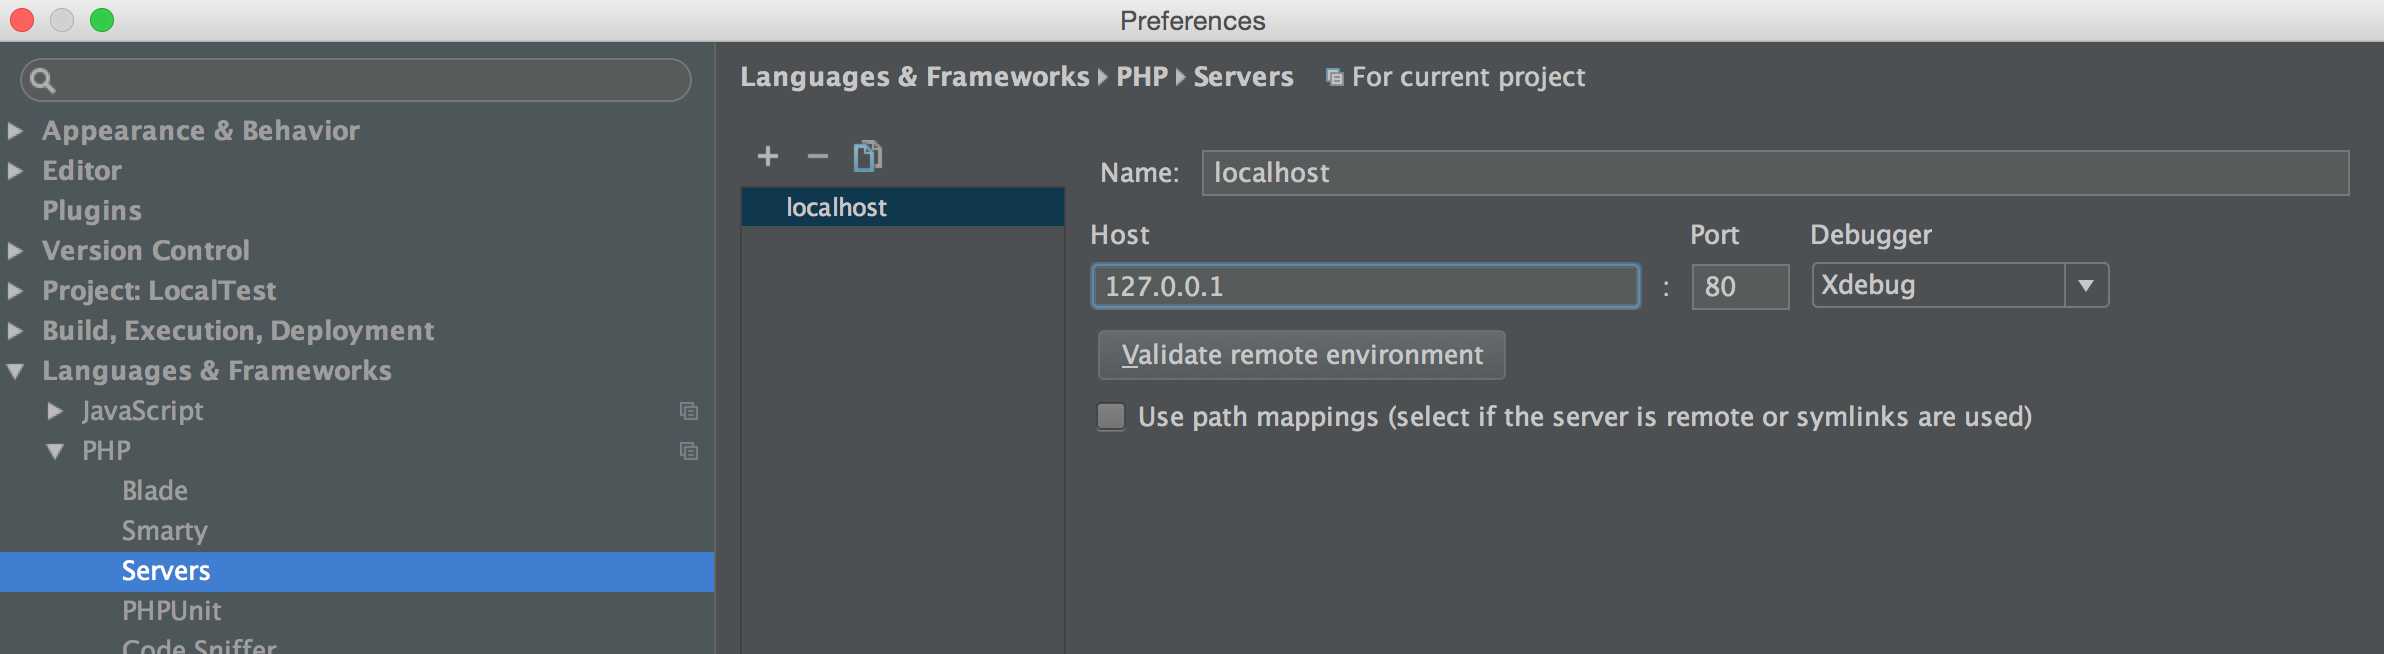This screenshot has height=654, width=2384.
Task: Open the Plugins settings page
Action: (92, 211)
